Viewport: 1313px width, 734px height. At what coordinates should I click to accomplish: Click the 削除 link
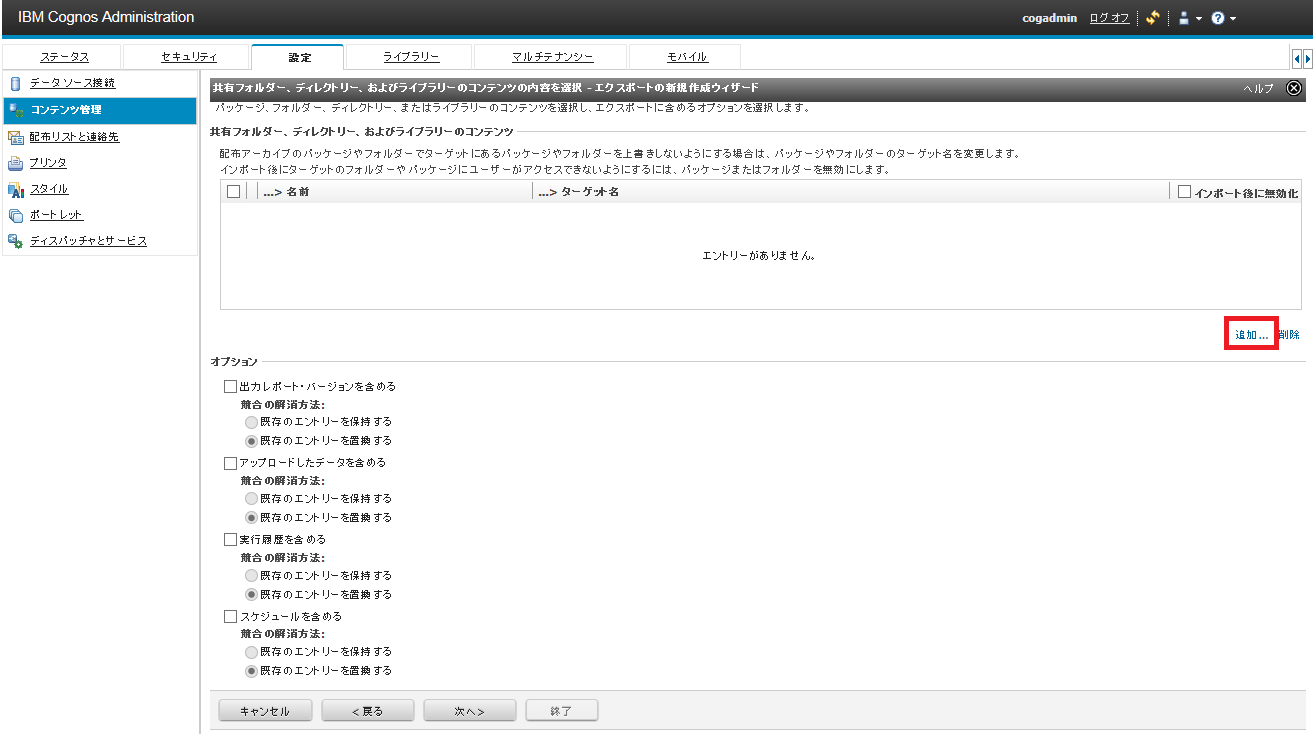(x=1289, y=335)
